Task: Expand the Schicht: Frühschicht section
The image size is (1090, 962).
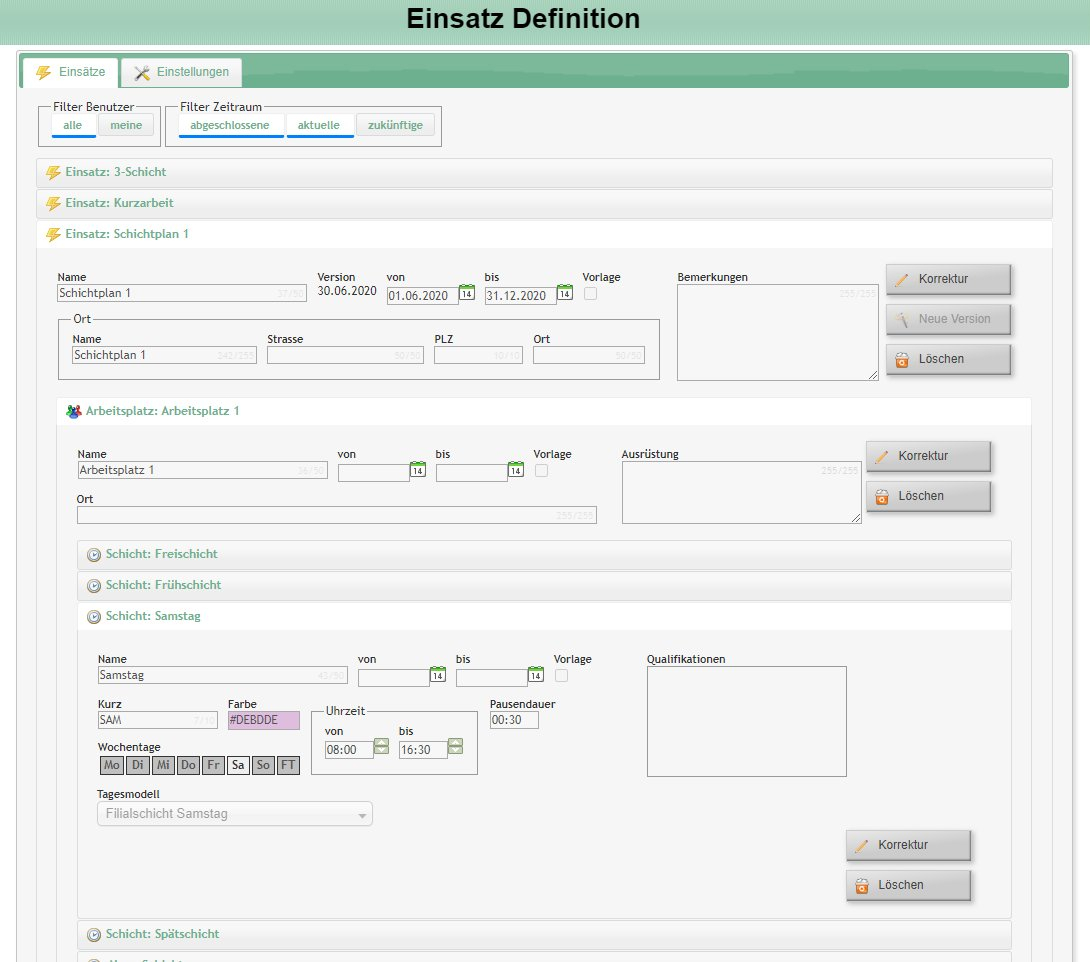Action: (x=544, y=586)
